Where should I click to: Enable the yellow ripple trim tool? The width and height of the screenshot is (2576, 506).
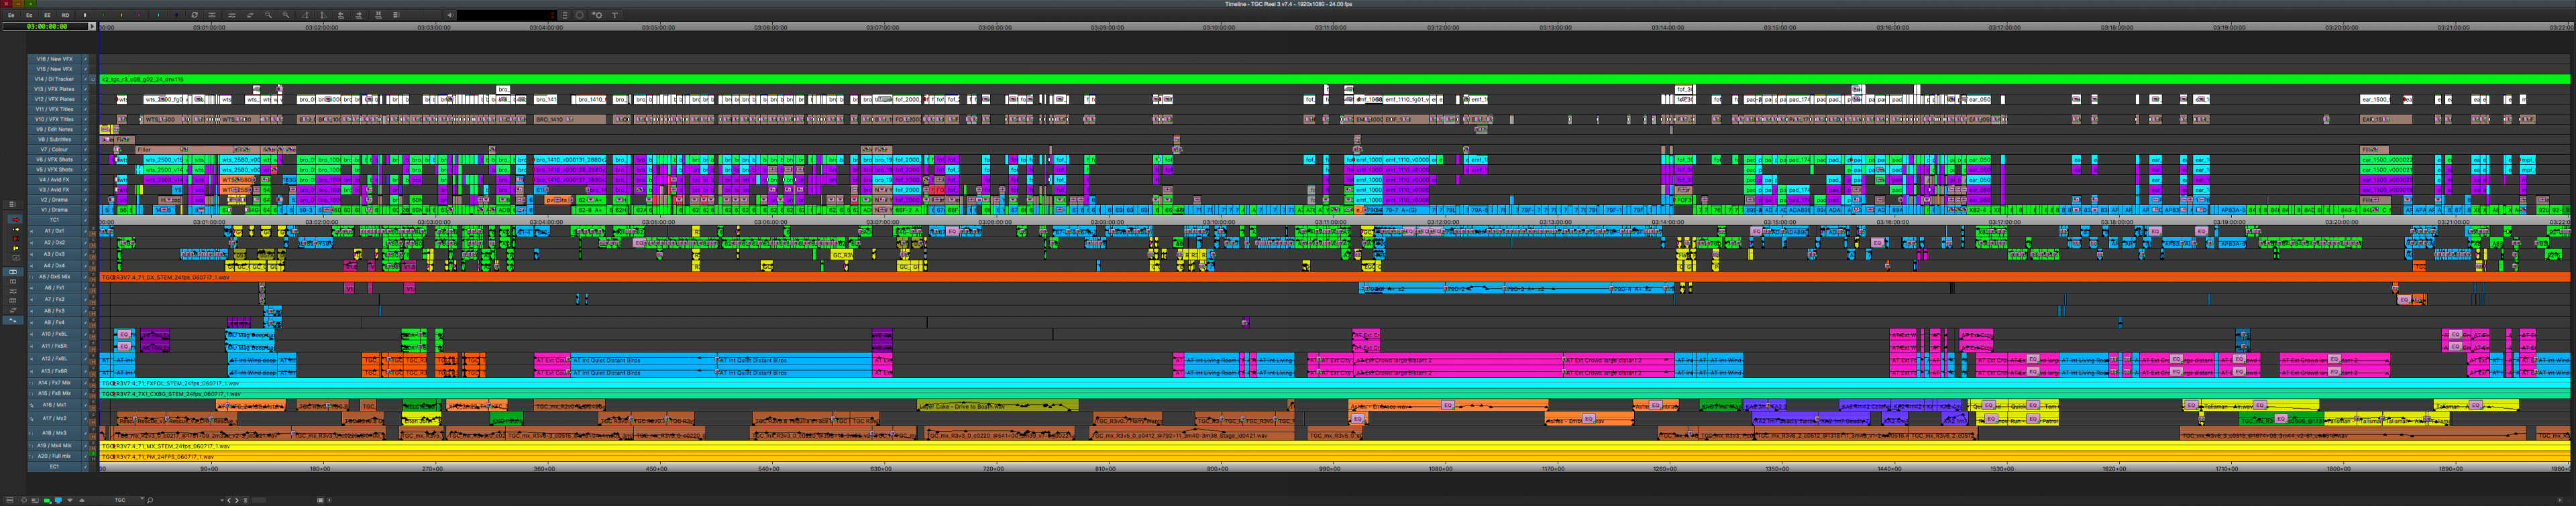click(16, 248)
